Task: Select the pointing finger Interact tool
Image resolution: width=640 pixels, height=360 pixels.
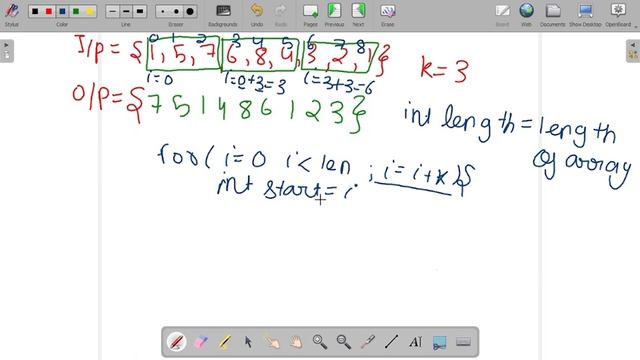Action: pyautogui.click(x=272, y=342)
